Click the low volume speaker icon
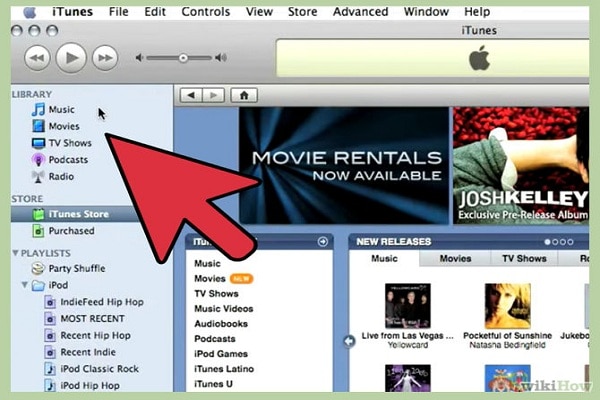Image resolution: width=600 pixels, height=400 pixels. coord(140,58)
